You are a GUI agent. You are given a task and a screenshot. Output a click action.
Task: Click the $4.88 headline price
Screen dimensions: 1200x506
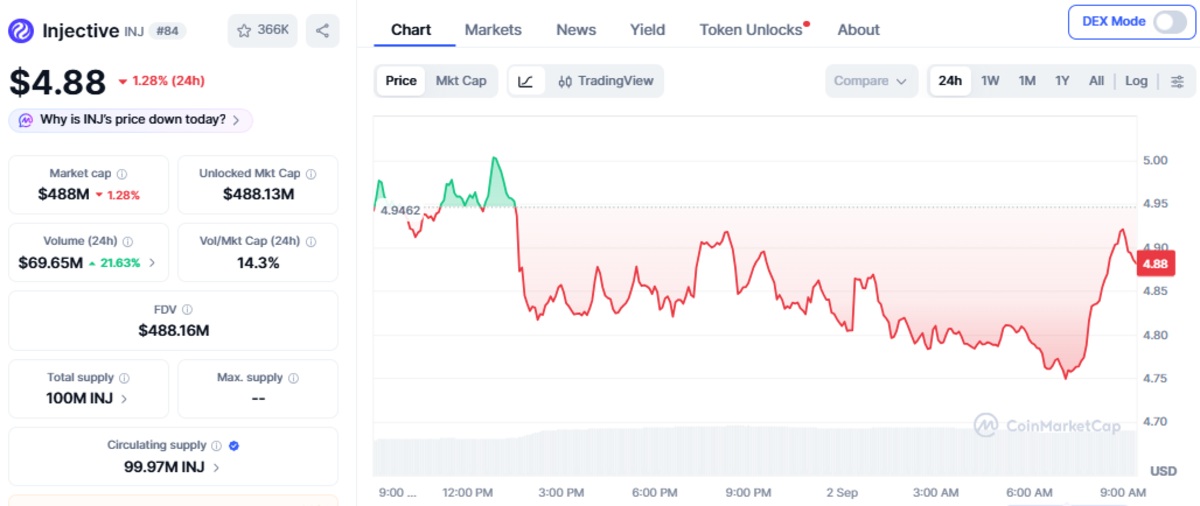[58, 81]
